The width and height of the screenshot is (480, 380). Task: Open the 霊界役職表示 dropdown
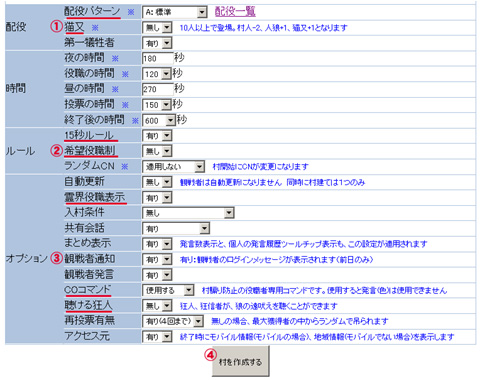pos(157,198)
